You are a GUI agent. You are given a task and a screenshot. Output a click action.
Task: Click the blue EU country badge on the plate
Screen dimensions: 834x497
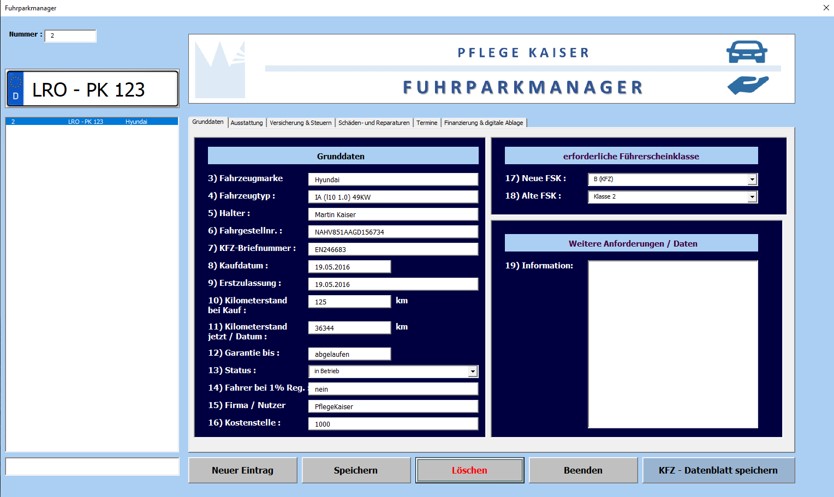[x=15, y=90]
